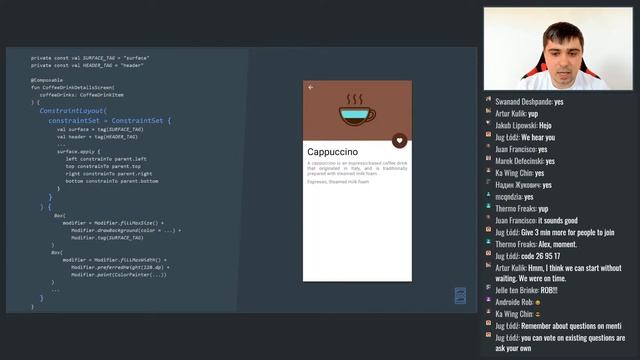
Task: Click avatar beside "code 26 95 17" message
Action: pyautogui.click(x=488, y=253)
